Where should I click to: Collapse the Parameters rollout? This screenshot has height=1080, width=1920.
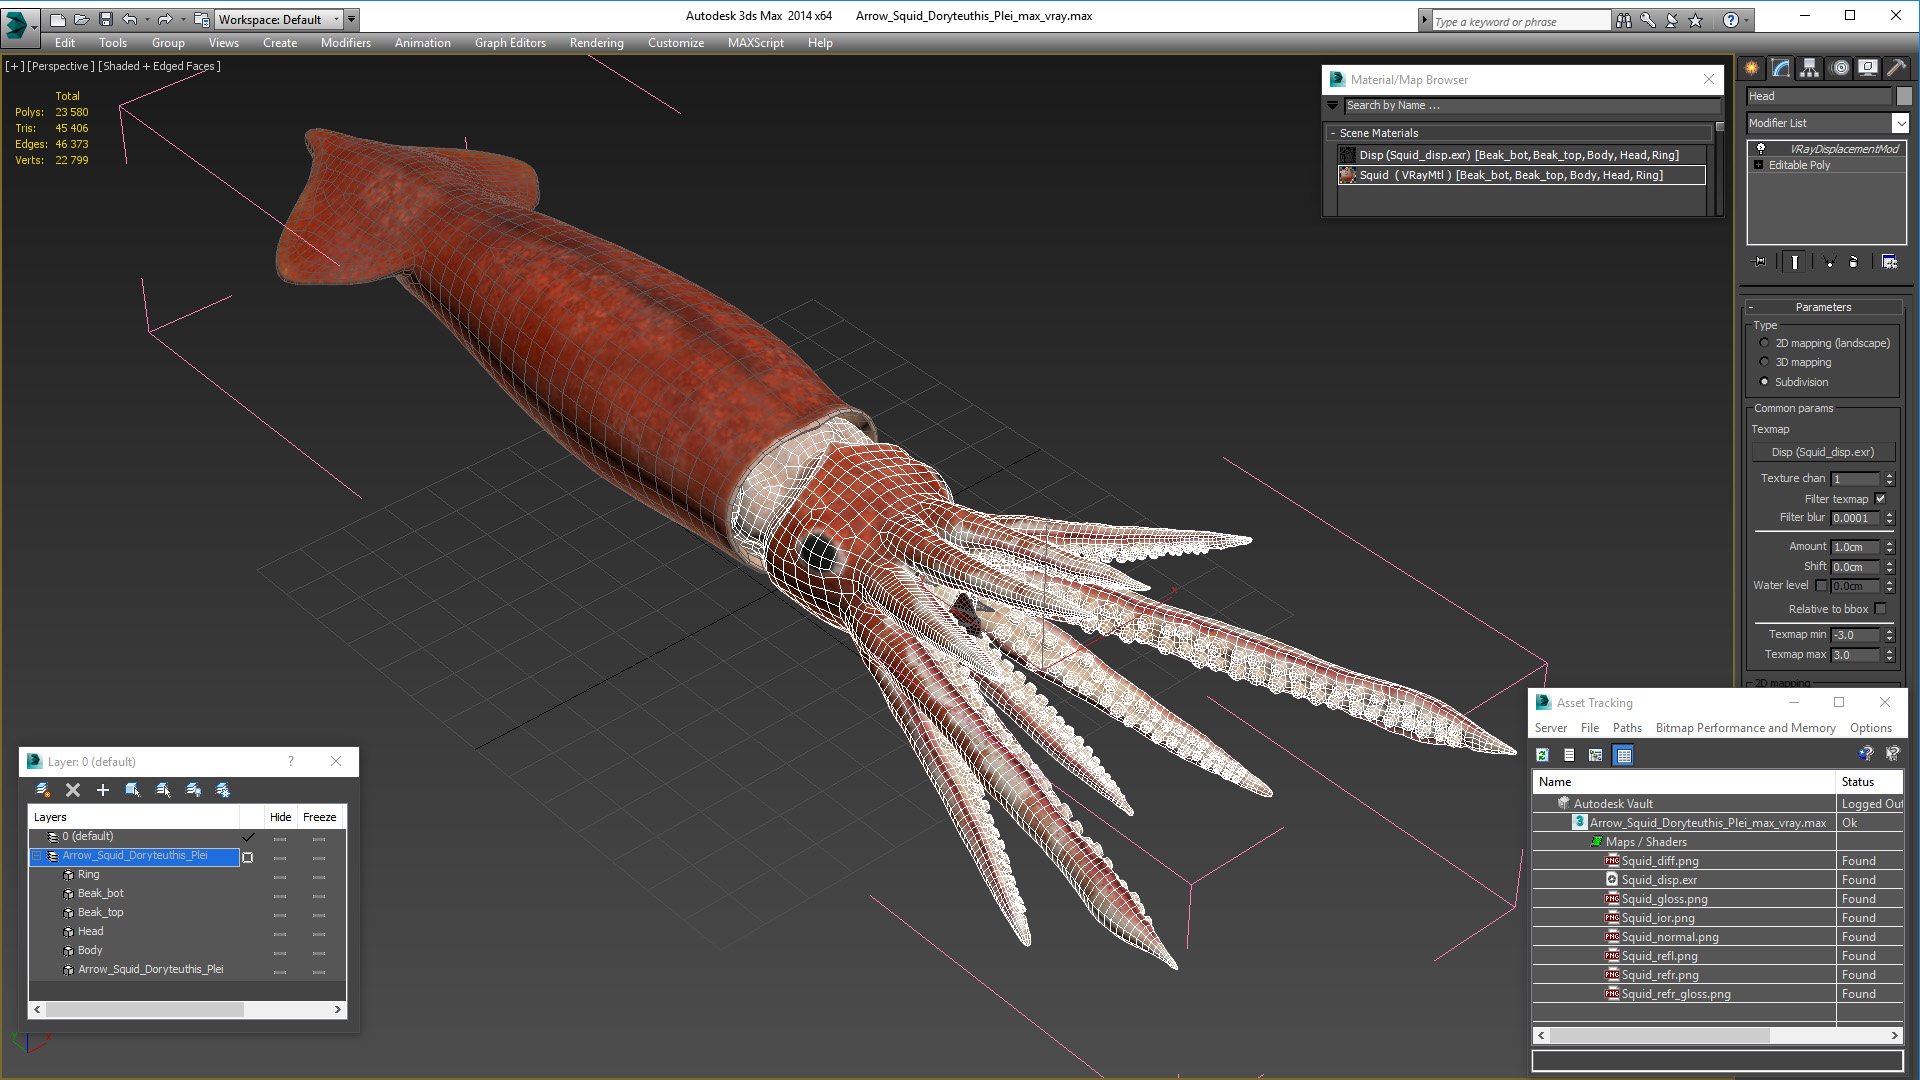(x=1751, y=307)
